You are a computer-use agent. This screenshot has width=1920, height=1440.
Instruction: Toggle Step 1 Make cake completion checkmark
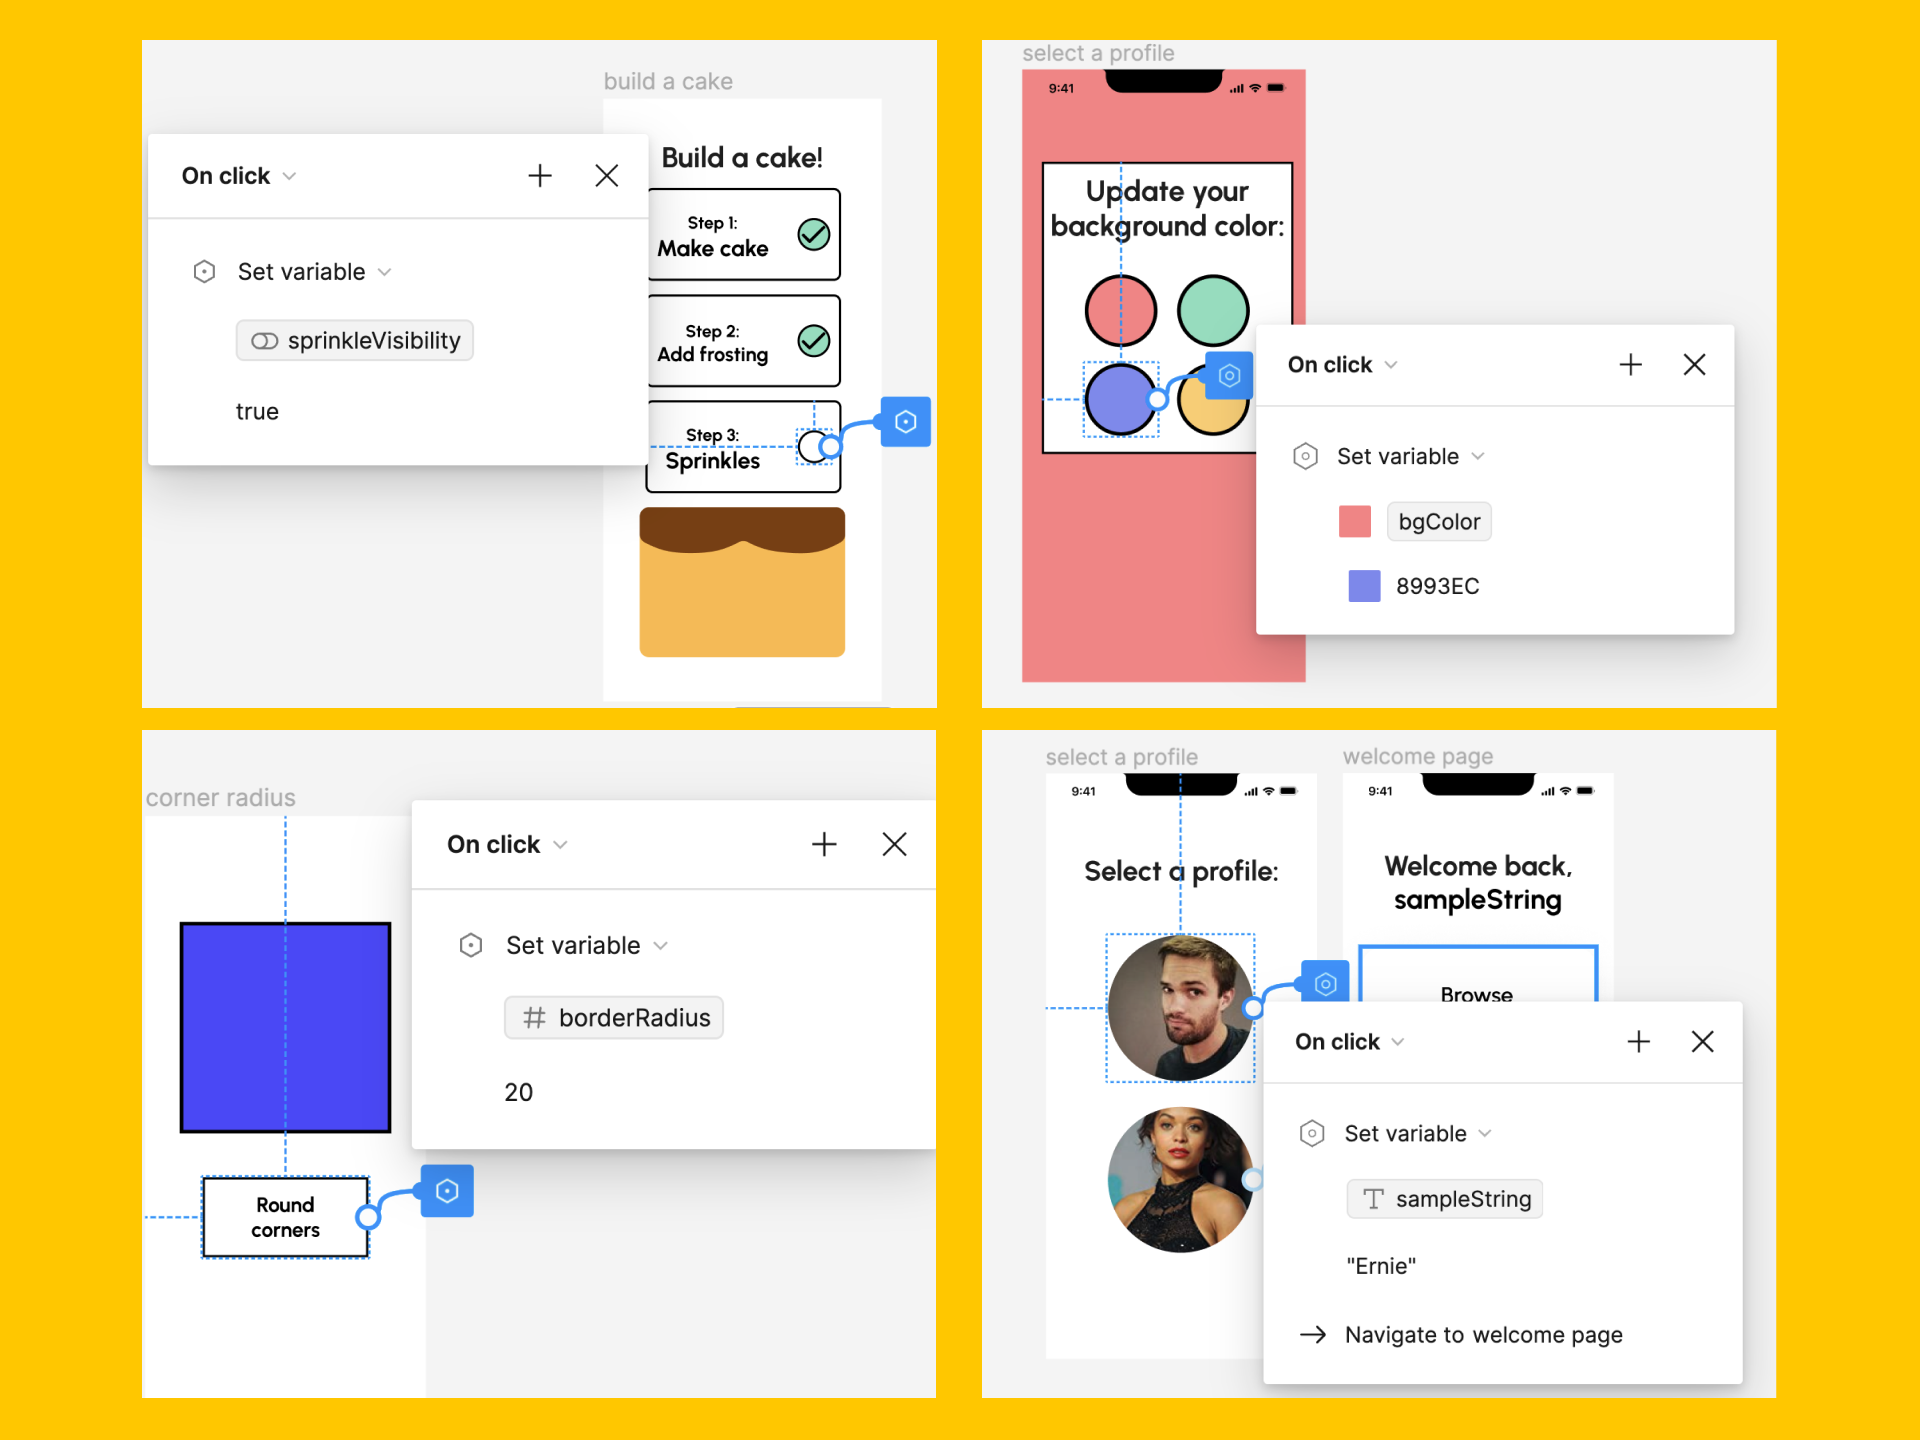(816, 239)
